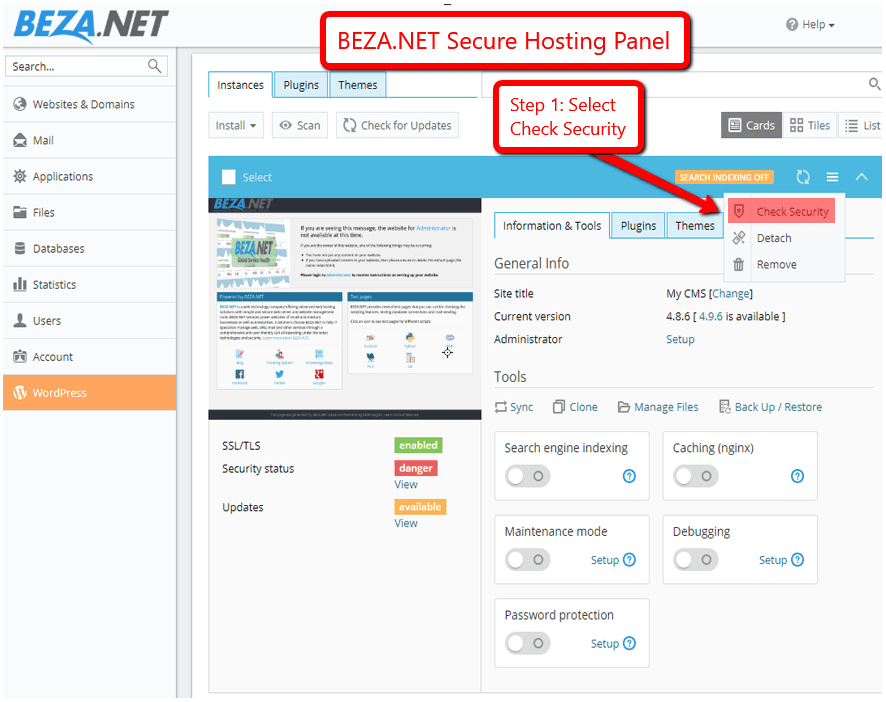Click the Back Up / Restore icon
886x702 pixels.
pyautogui.click(x=724, y=406)
